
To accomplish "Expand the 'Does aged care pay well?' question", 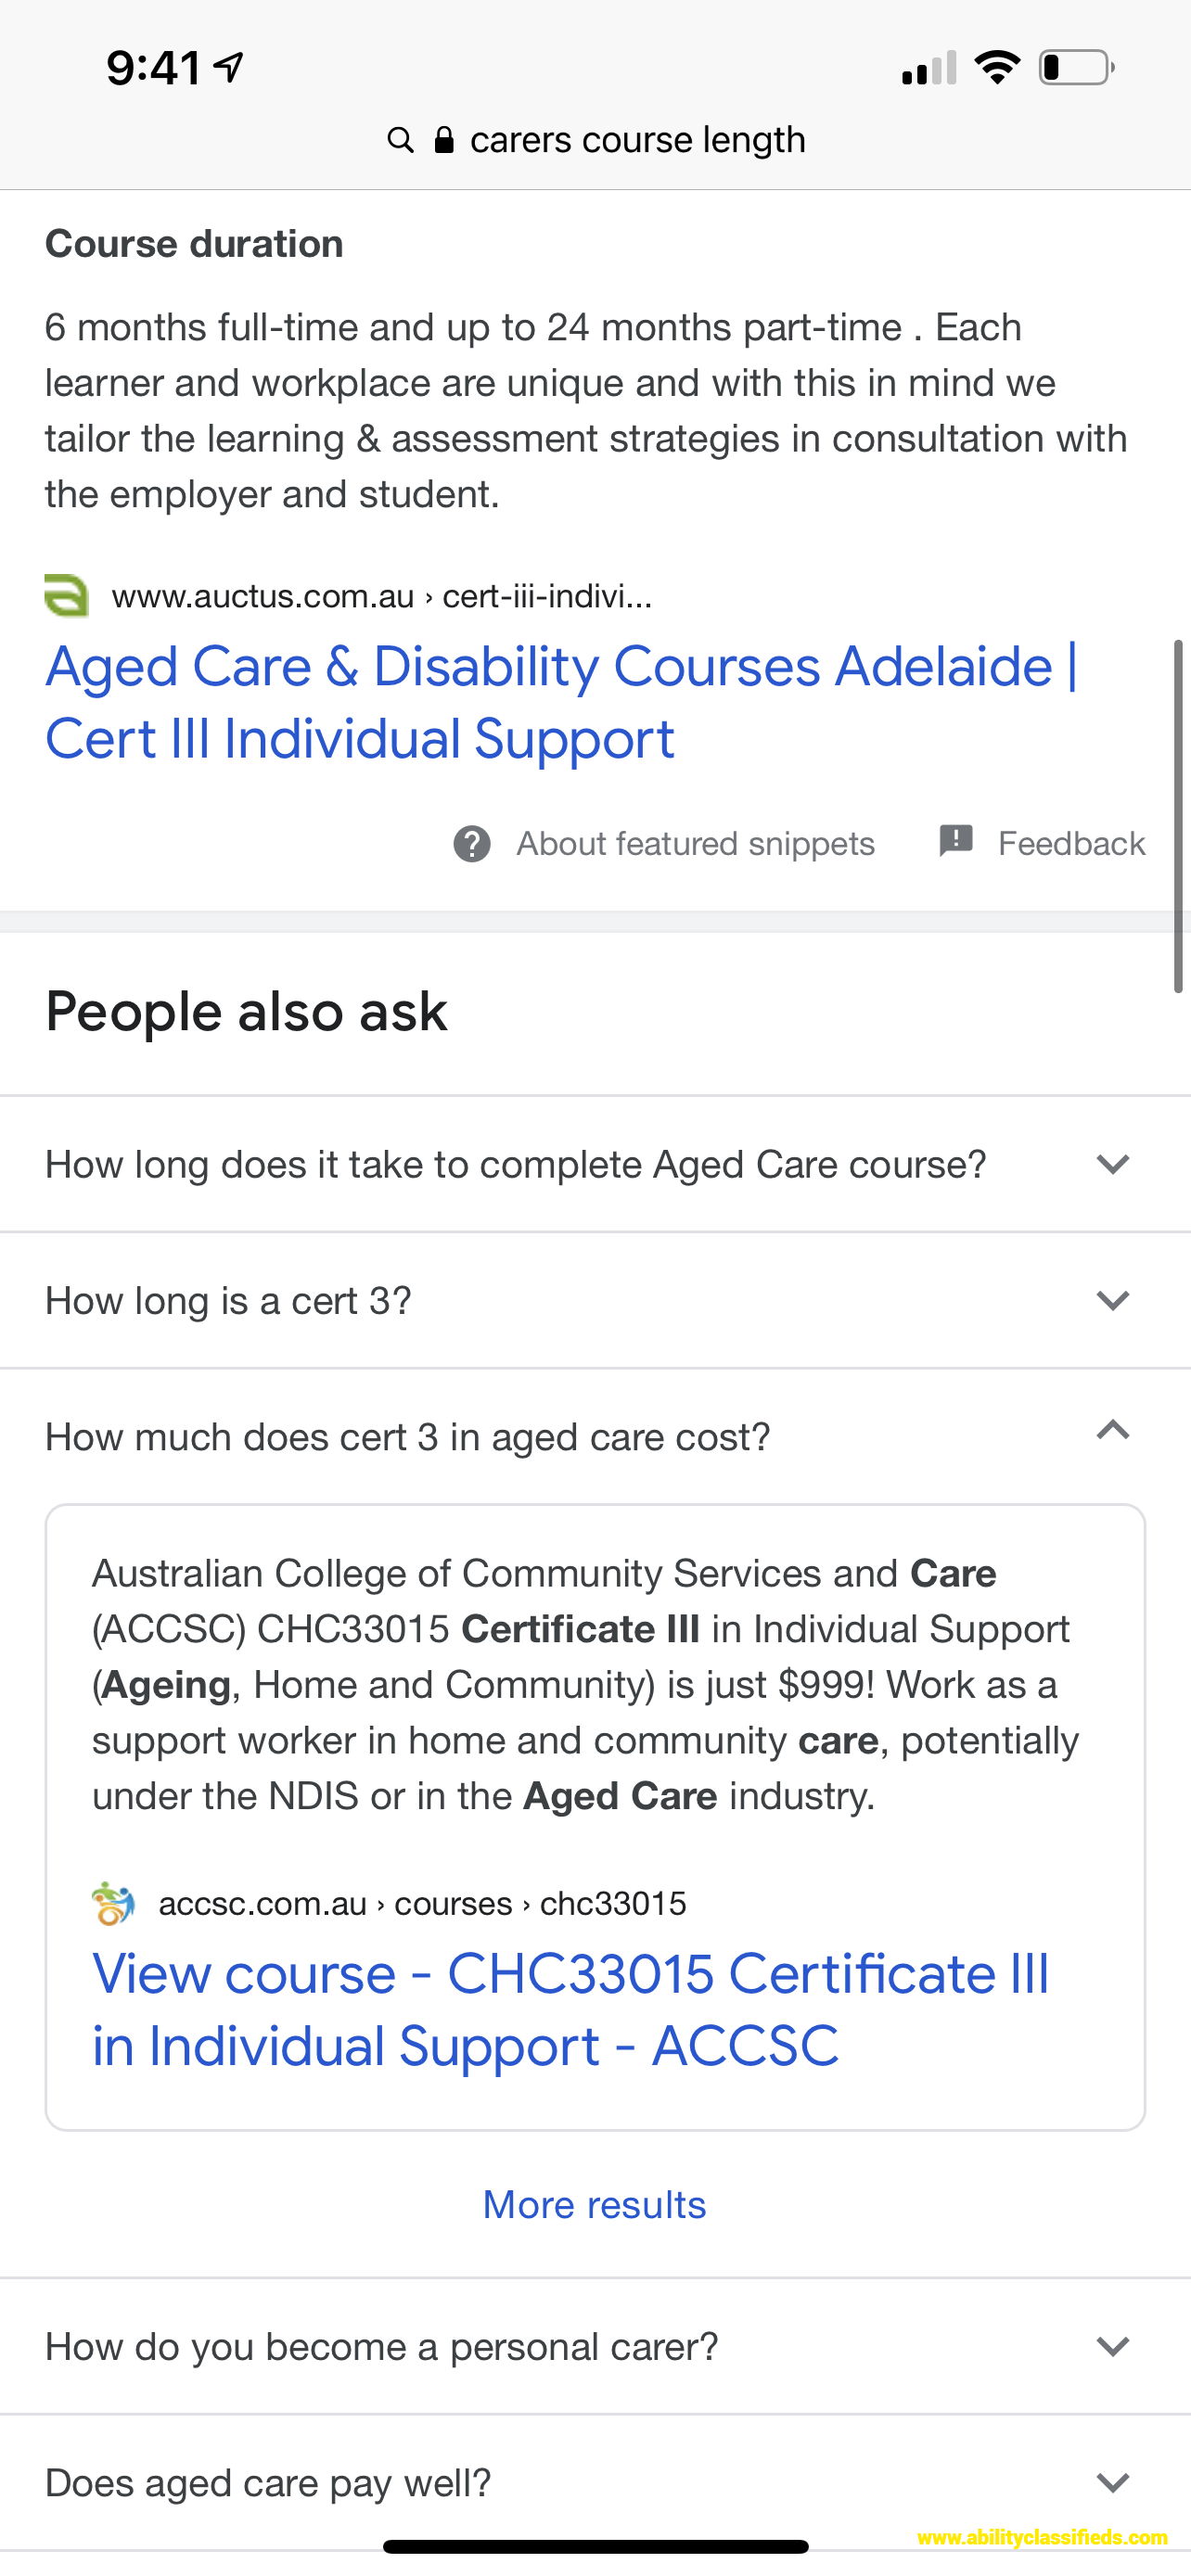I will pos(595,2482).
